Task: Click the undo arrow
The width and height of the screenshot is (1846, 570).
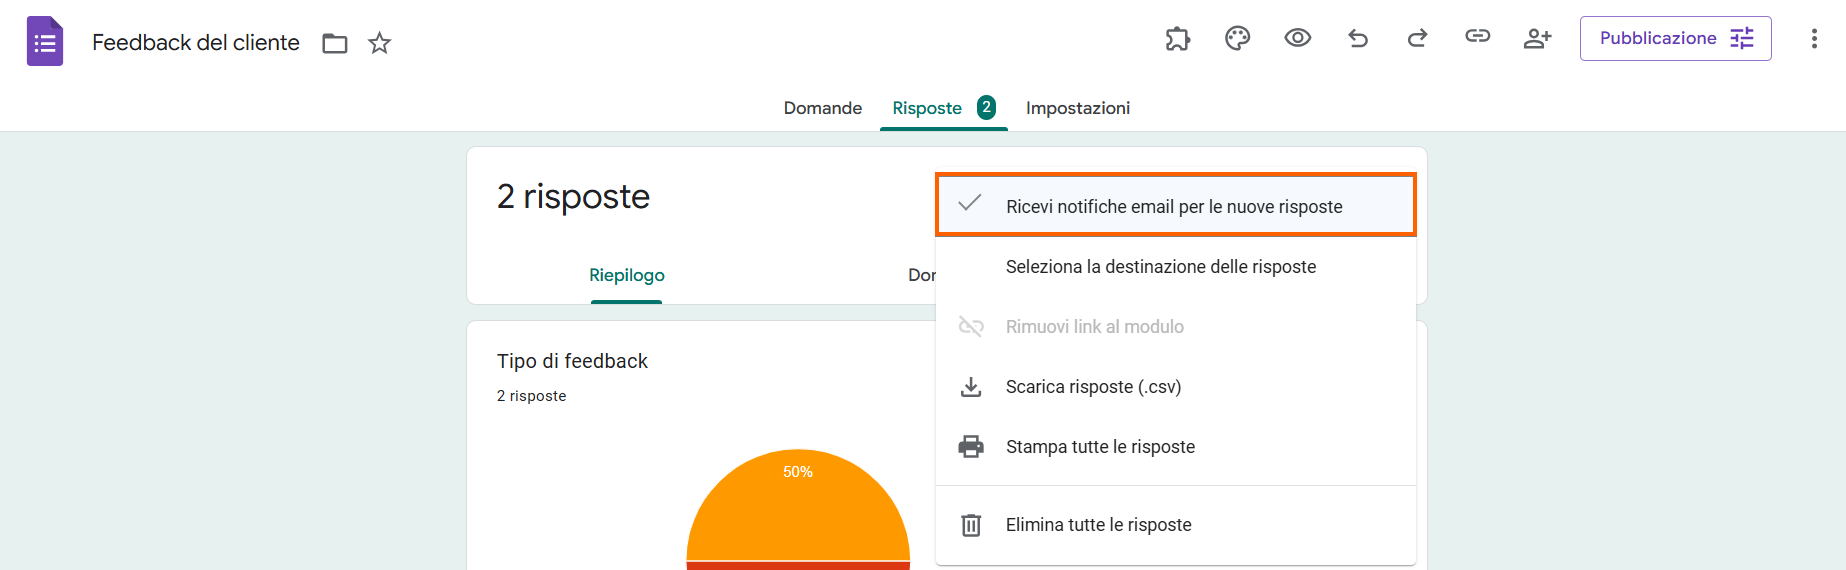Action: click(x=1357, y=39)
